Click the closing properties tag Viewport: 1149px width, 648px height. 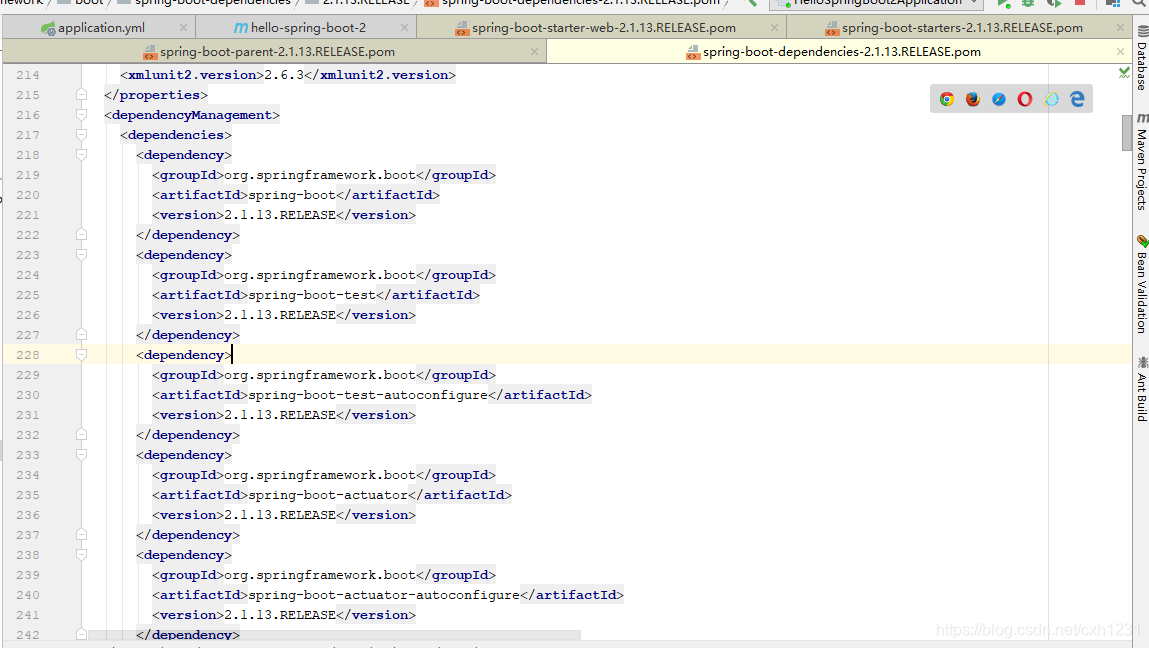click(x=156, y=95)
